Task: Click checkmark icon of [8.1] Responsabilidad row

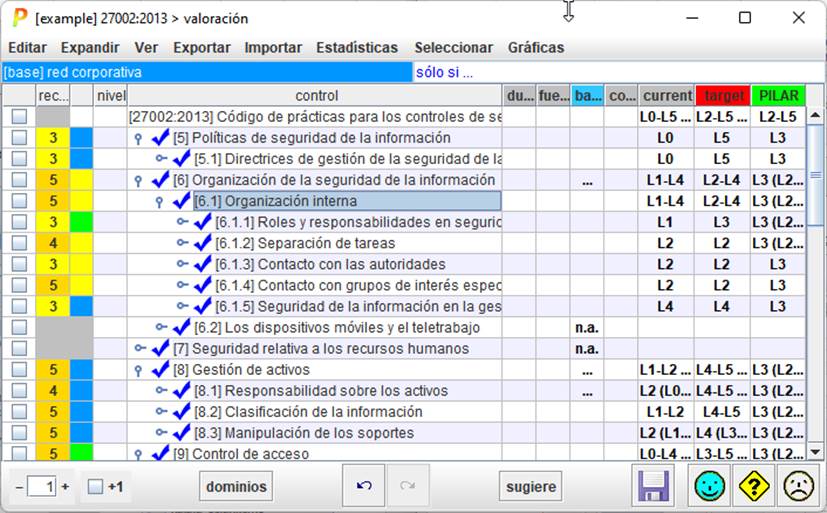Action: tap(181, 391)
